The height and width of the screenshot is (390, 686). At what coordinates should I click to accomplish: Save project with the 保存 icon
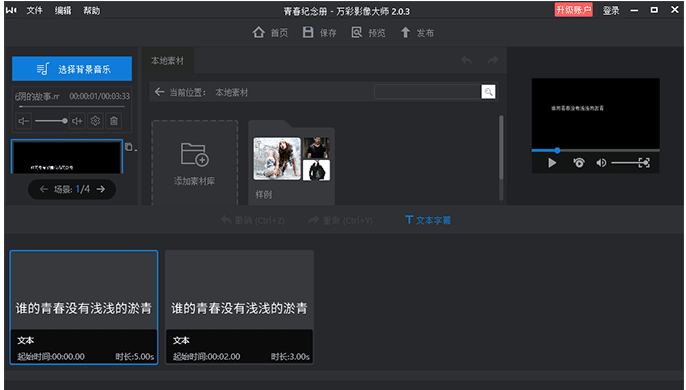(308, 32)
